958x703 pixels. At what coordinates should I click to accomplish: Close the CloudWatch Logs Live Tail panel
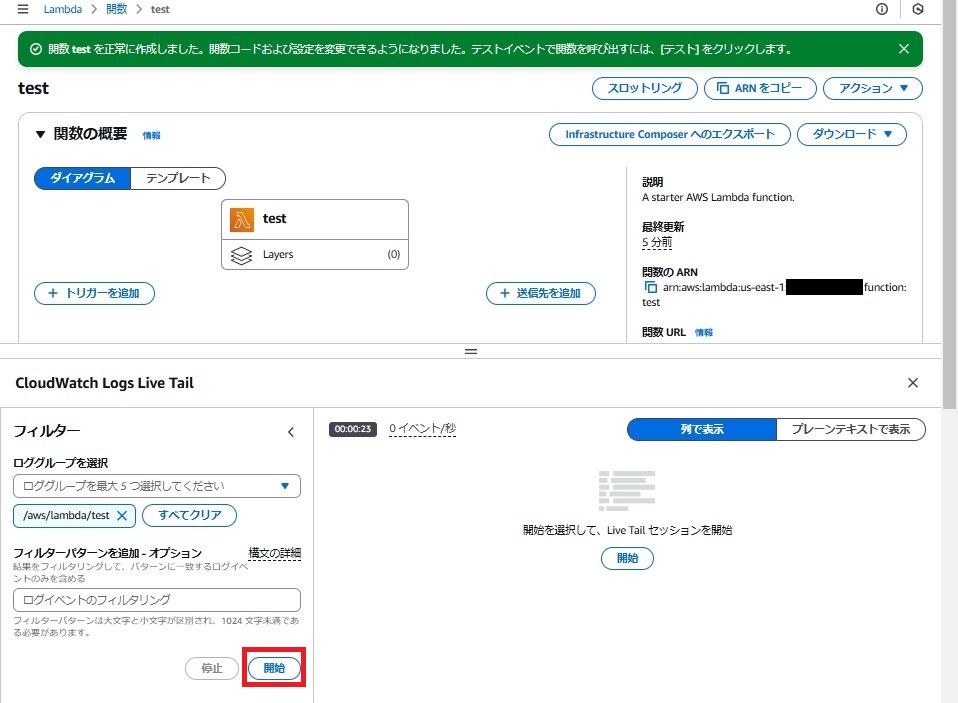(913, 383)
